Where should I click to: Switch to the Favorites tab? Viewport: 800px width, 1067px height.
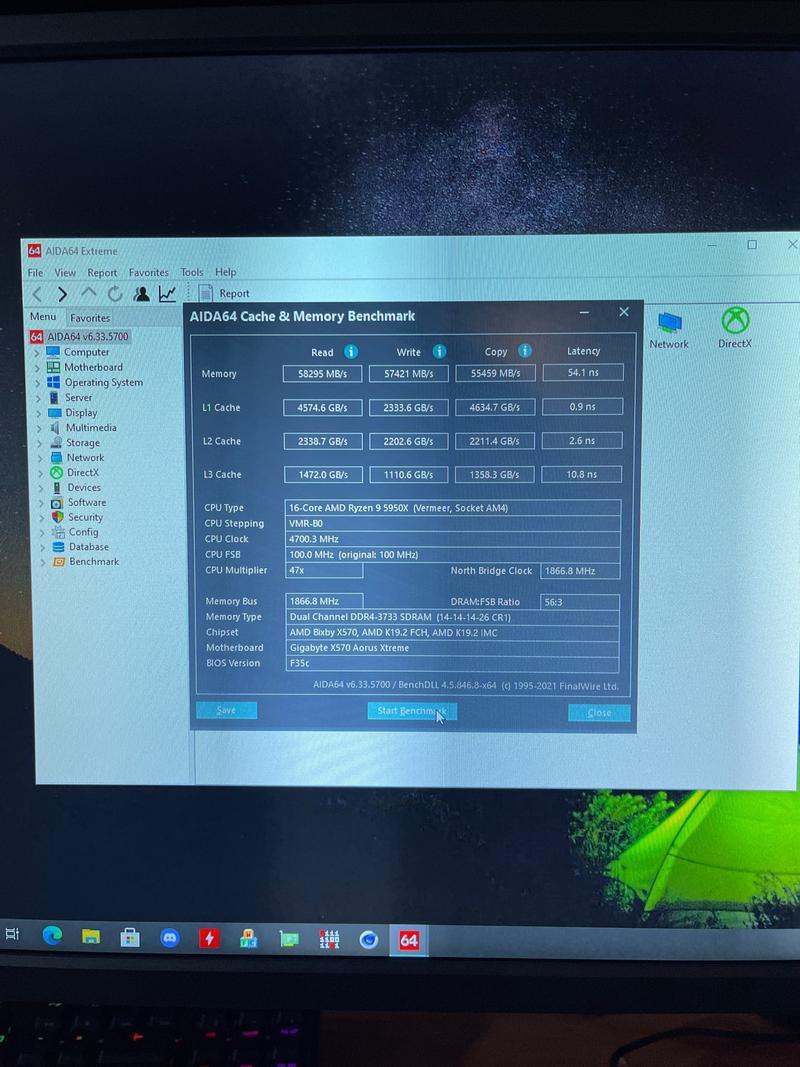coord(90,318)
